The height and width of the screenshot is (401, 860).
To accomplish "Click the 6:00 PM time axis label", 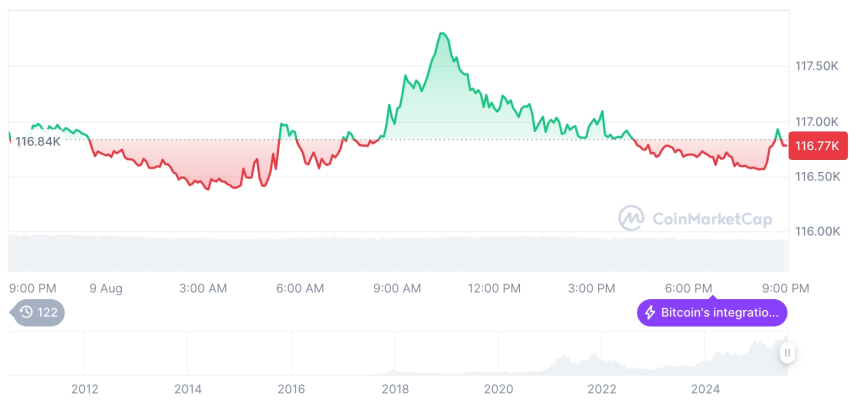I will [x=689, y=288].
